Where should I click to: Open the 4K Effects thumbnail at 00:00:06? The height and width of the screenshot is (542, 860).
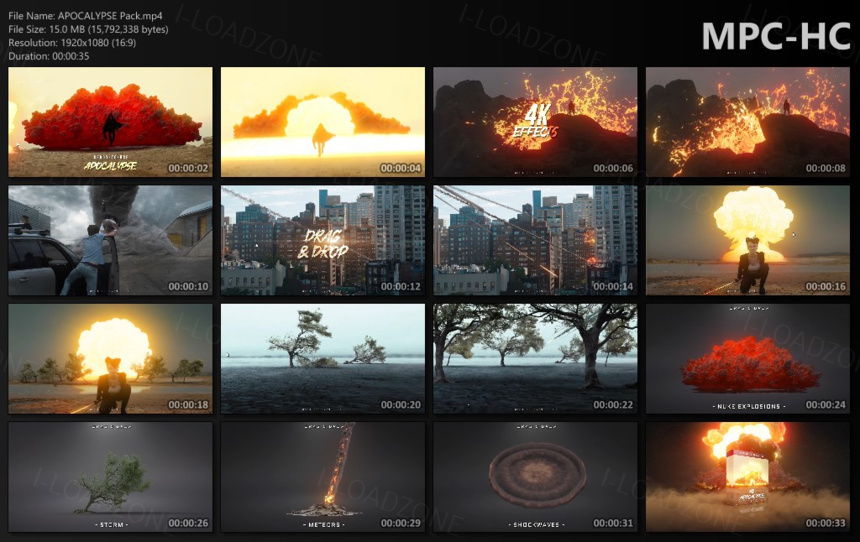click(535, 122)
